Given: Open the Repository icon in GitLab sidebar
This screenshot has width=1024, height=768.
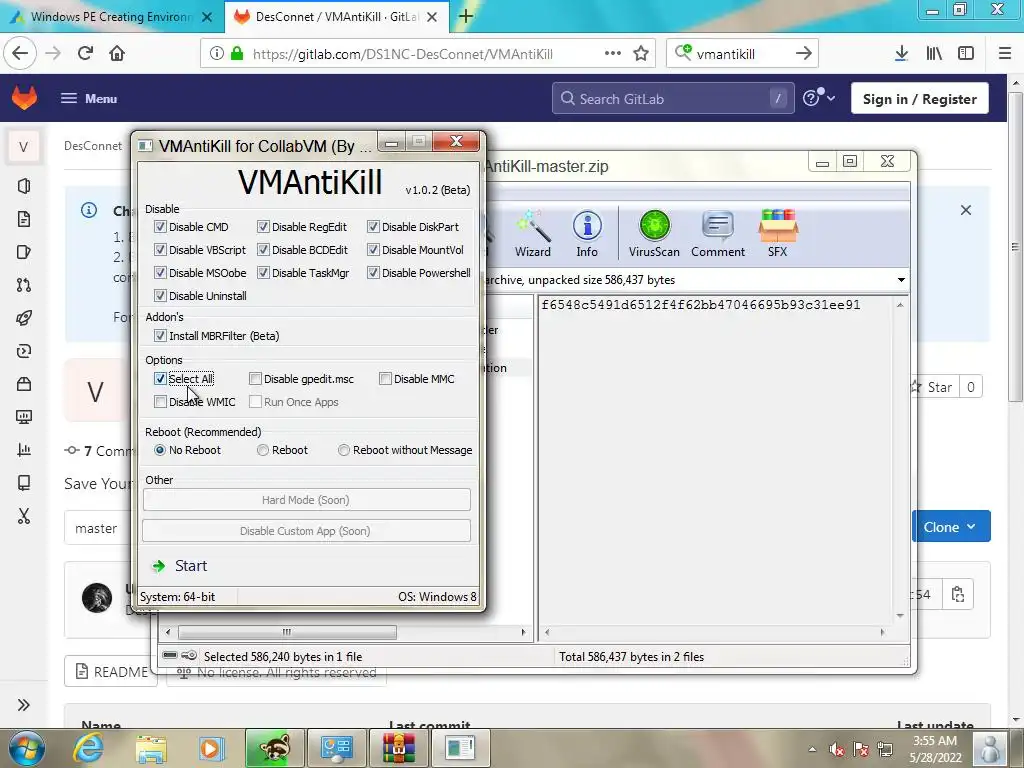Looking at the screenshot, I should pyautogui.click(x=24, y=219).
